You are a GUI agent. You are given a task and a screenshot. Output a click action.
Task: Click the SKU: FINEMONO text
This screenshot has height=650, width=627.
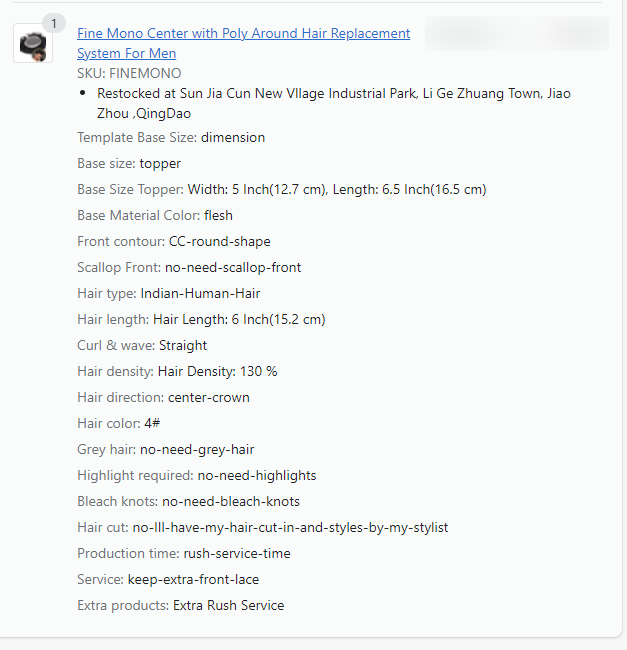tap(129, 73)
